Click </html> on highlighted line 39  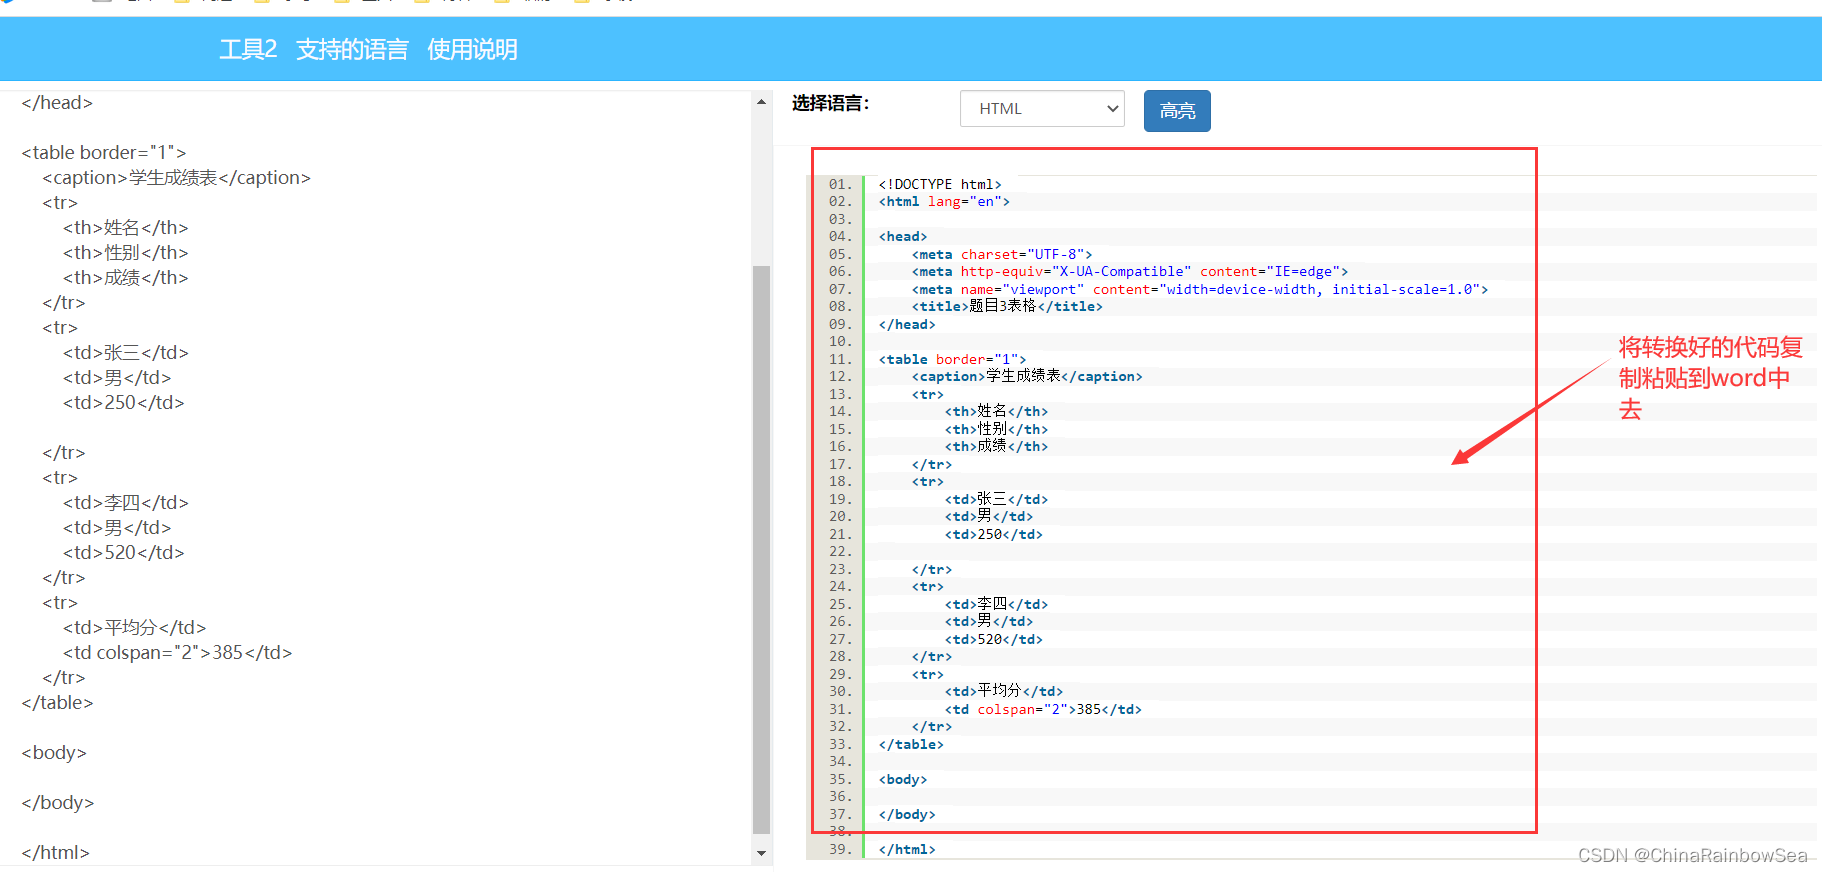pyautogui.click(x=907, y=849)
